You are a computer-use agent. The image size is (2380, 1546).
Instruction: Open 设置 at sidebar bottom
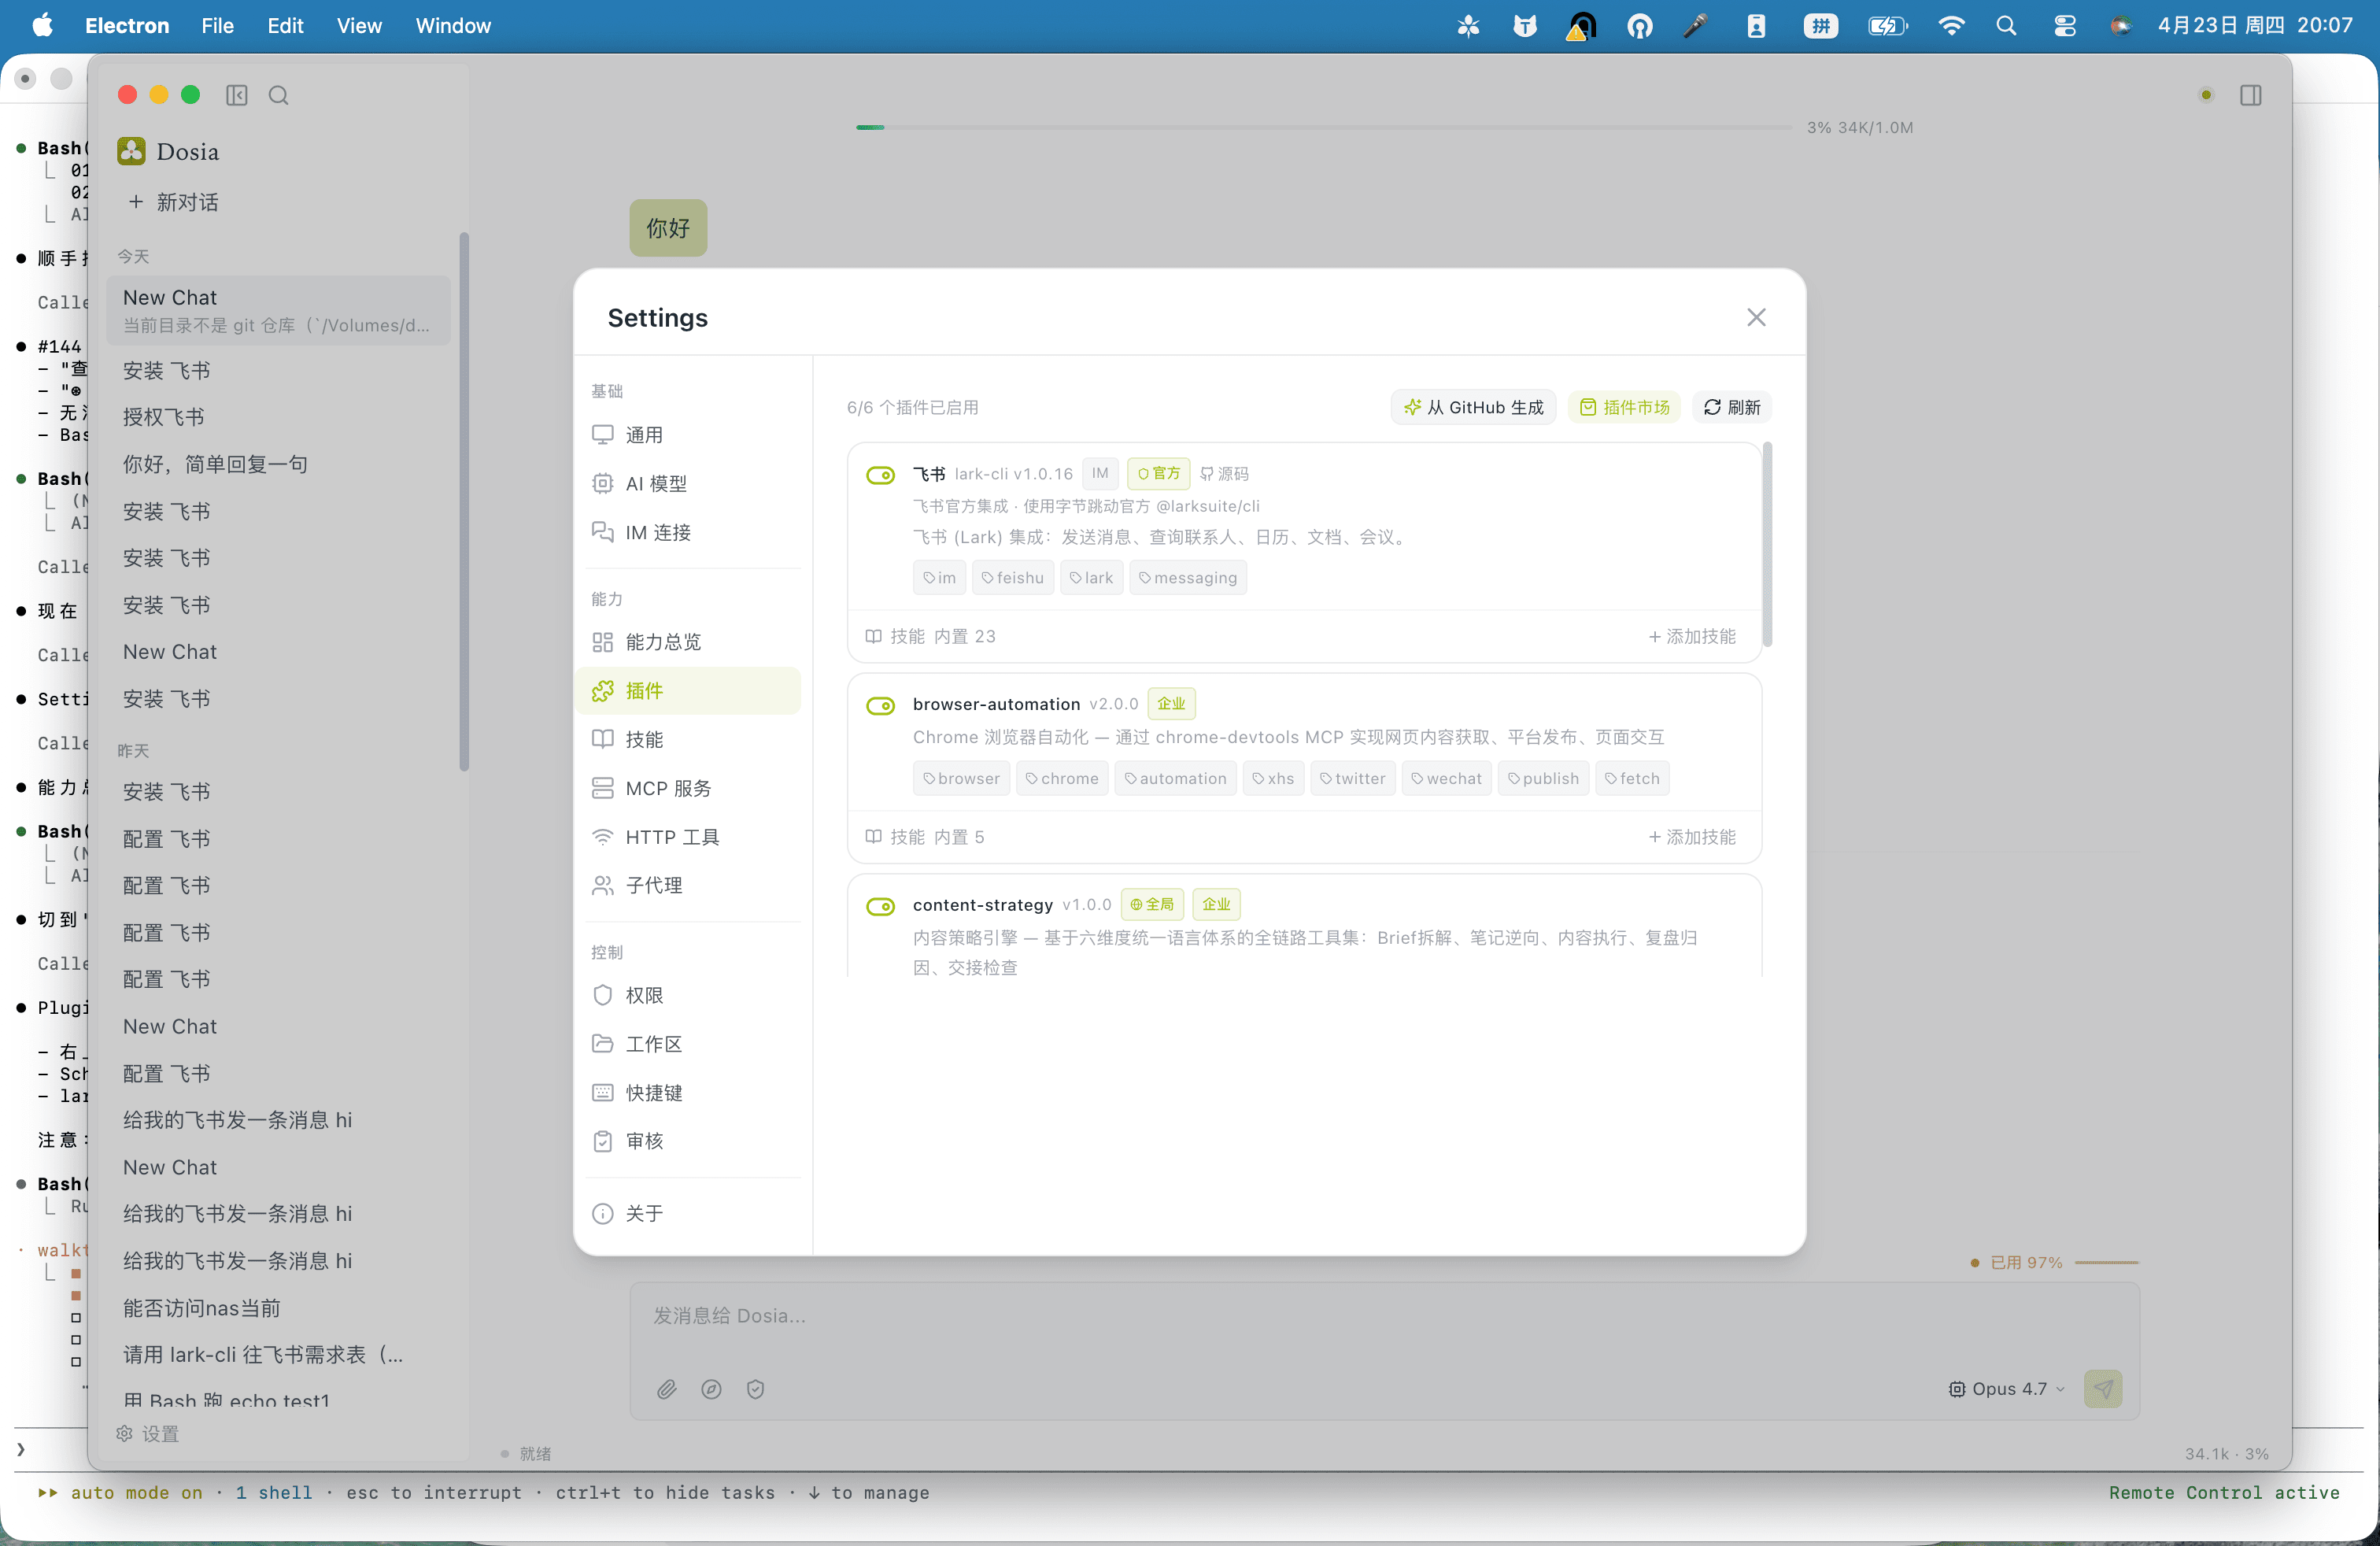pyautogui.click(x=148, y=1433)
